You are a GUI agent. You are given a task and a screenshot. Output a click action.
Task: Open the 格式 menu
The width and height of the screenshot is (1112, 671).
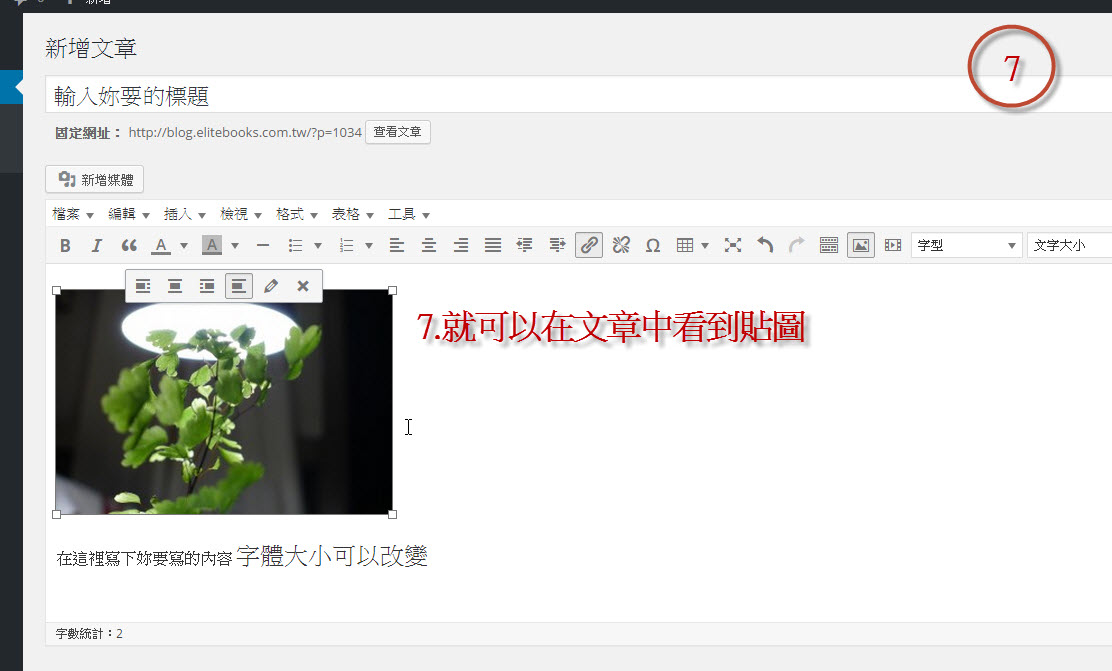[296, 214]
